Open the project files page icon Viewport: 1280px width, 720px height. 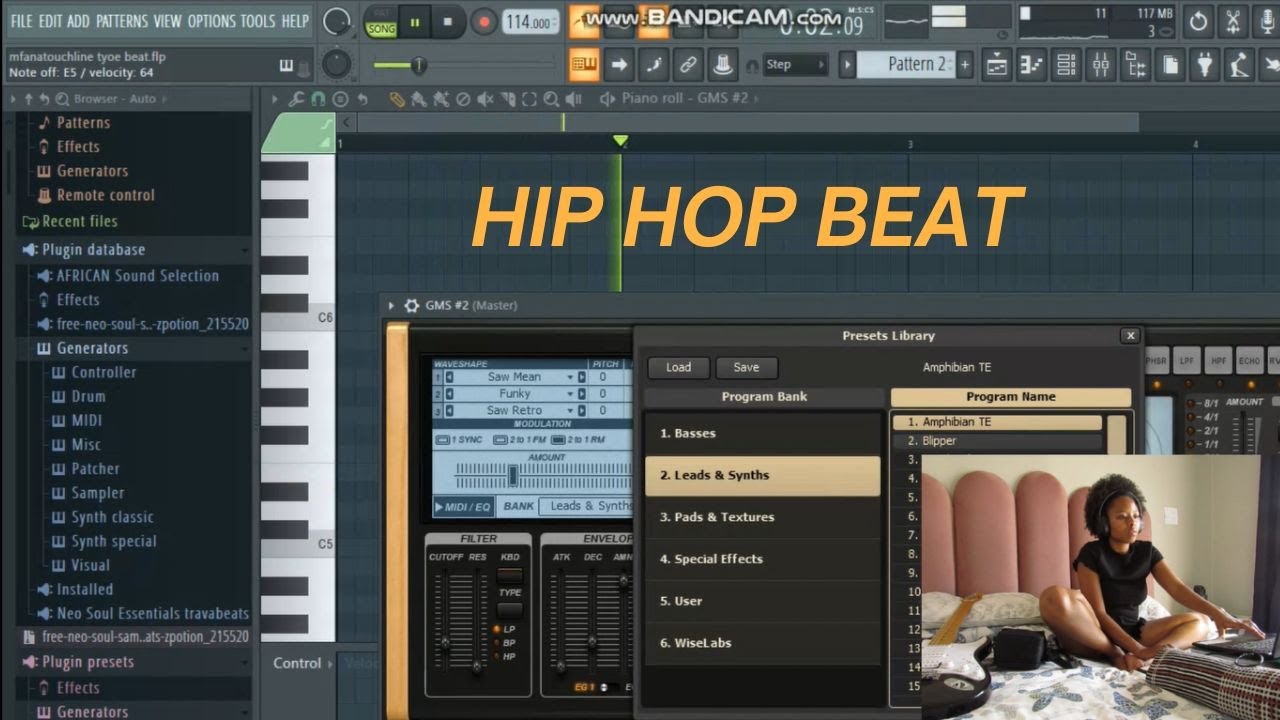1170,65
